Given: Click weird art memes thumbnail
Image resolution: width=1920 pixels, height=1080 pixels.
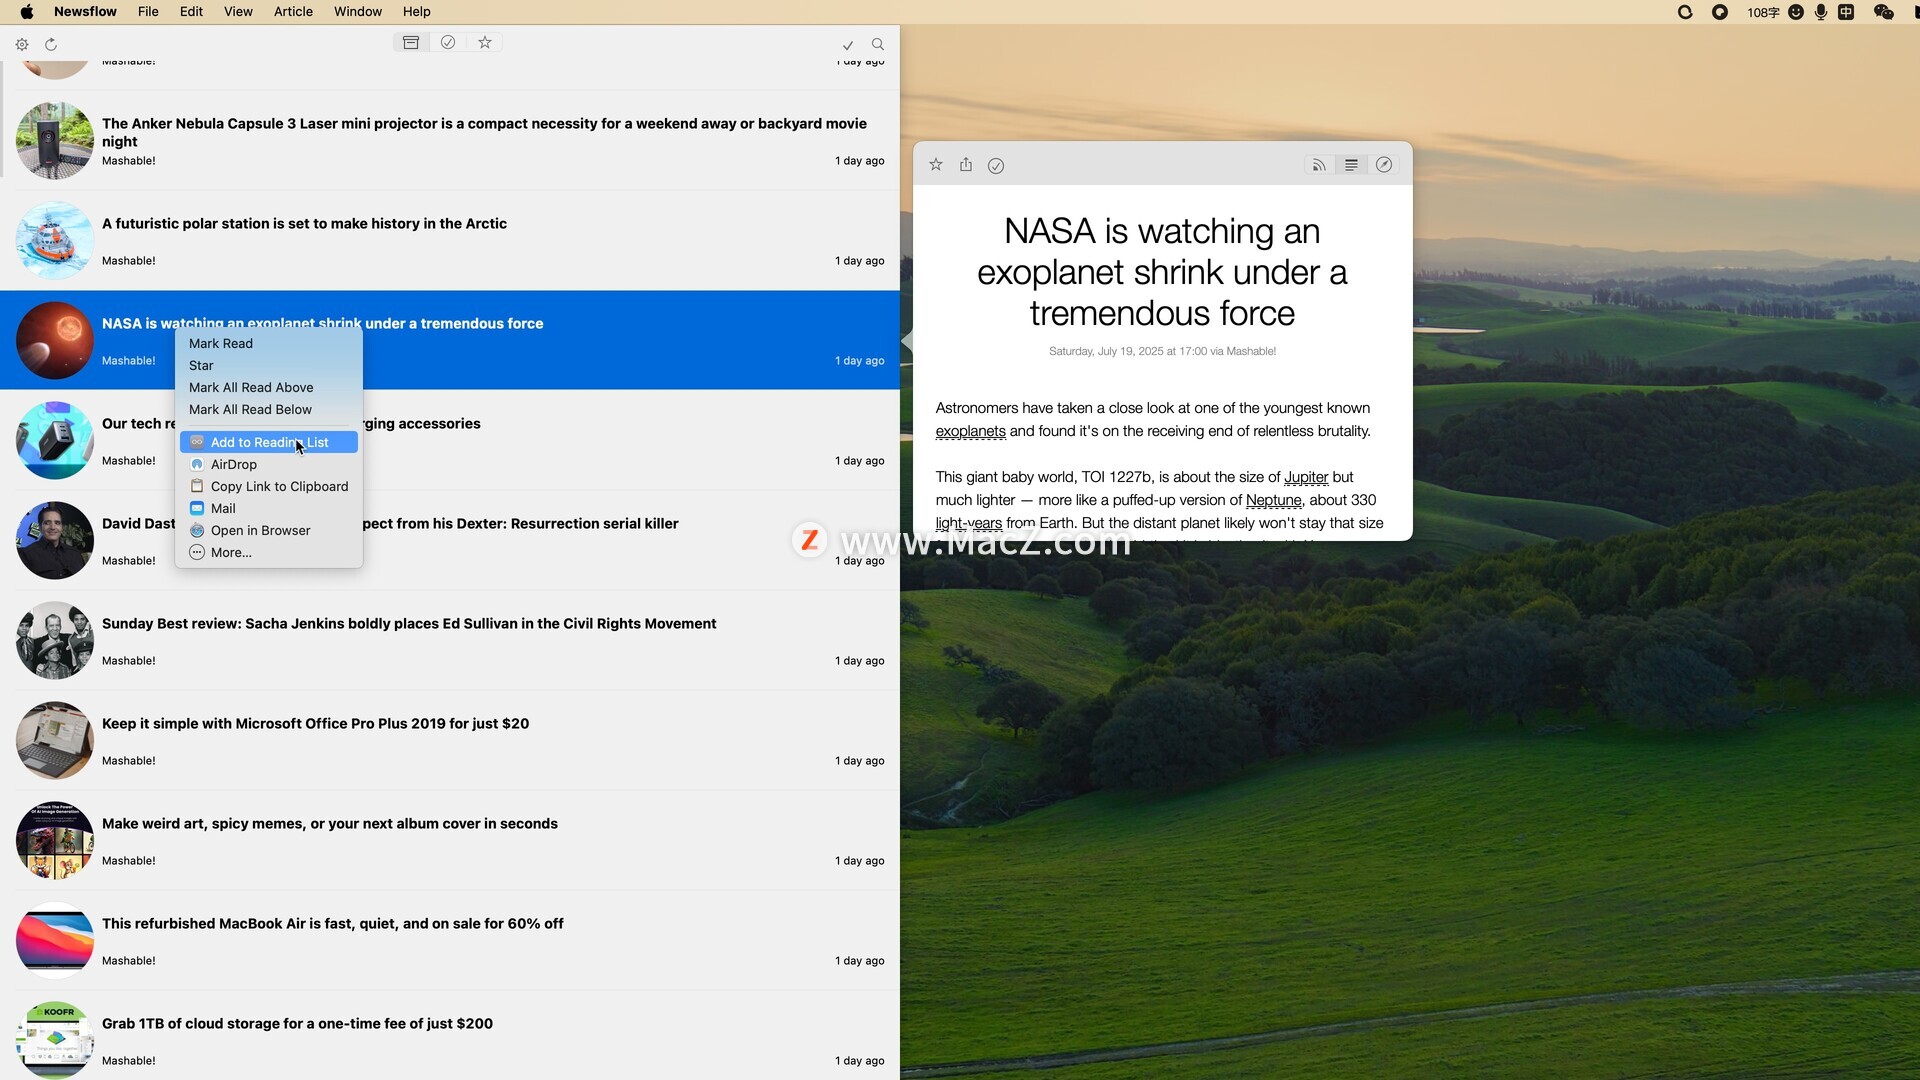Looking at the screenshot, I should [x=55, y=841].
